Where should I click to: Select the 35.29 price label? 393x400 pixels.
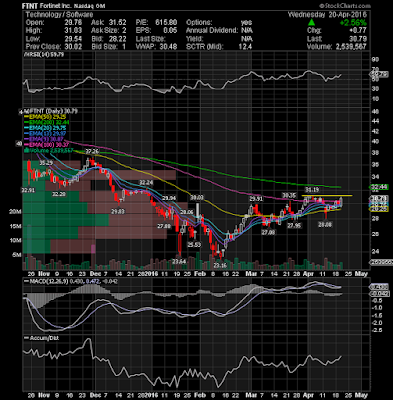point(46,163)
